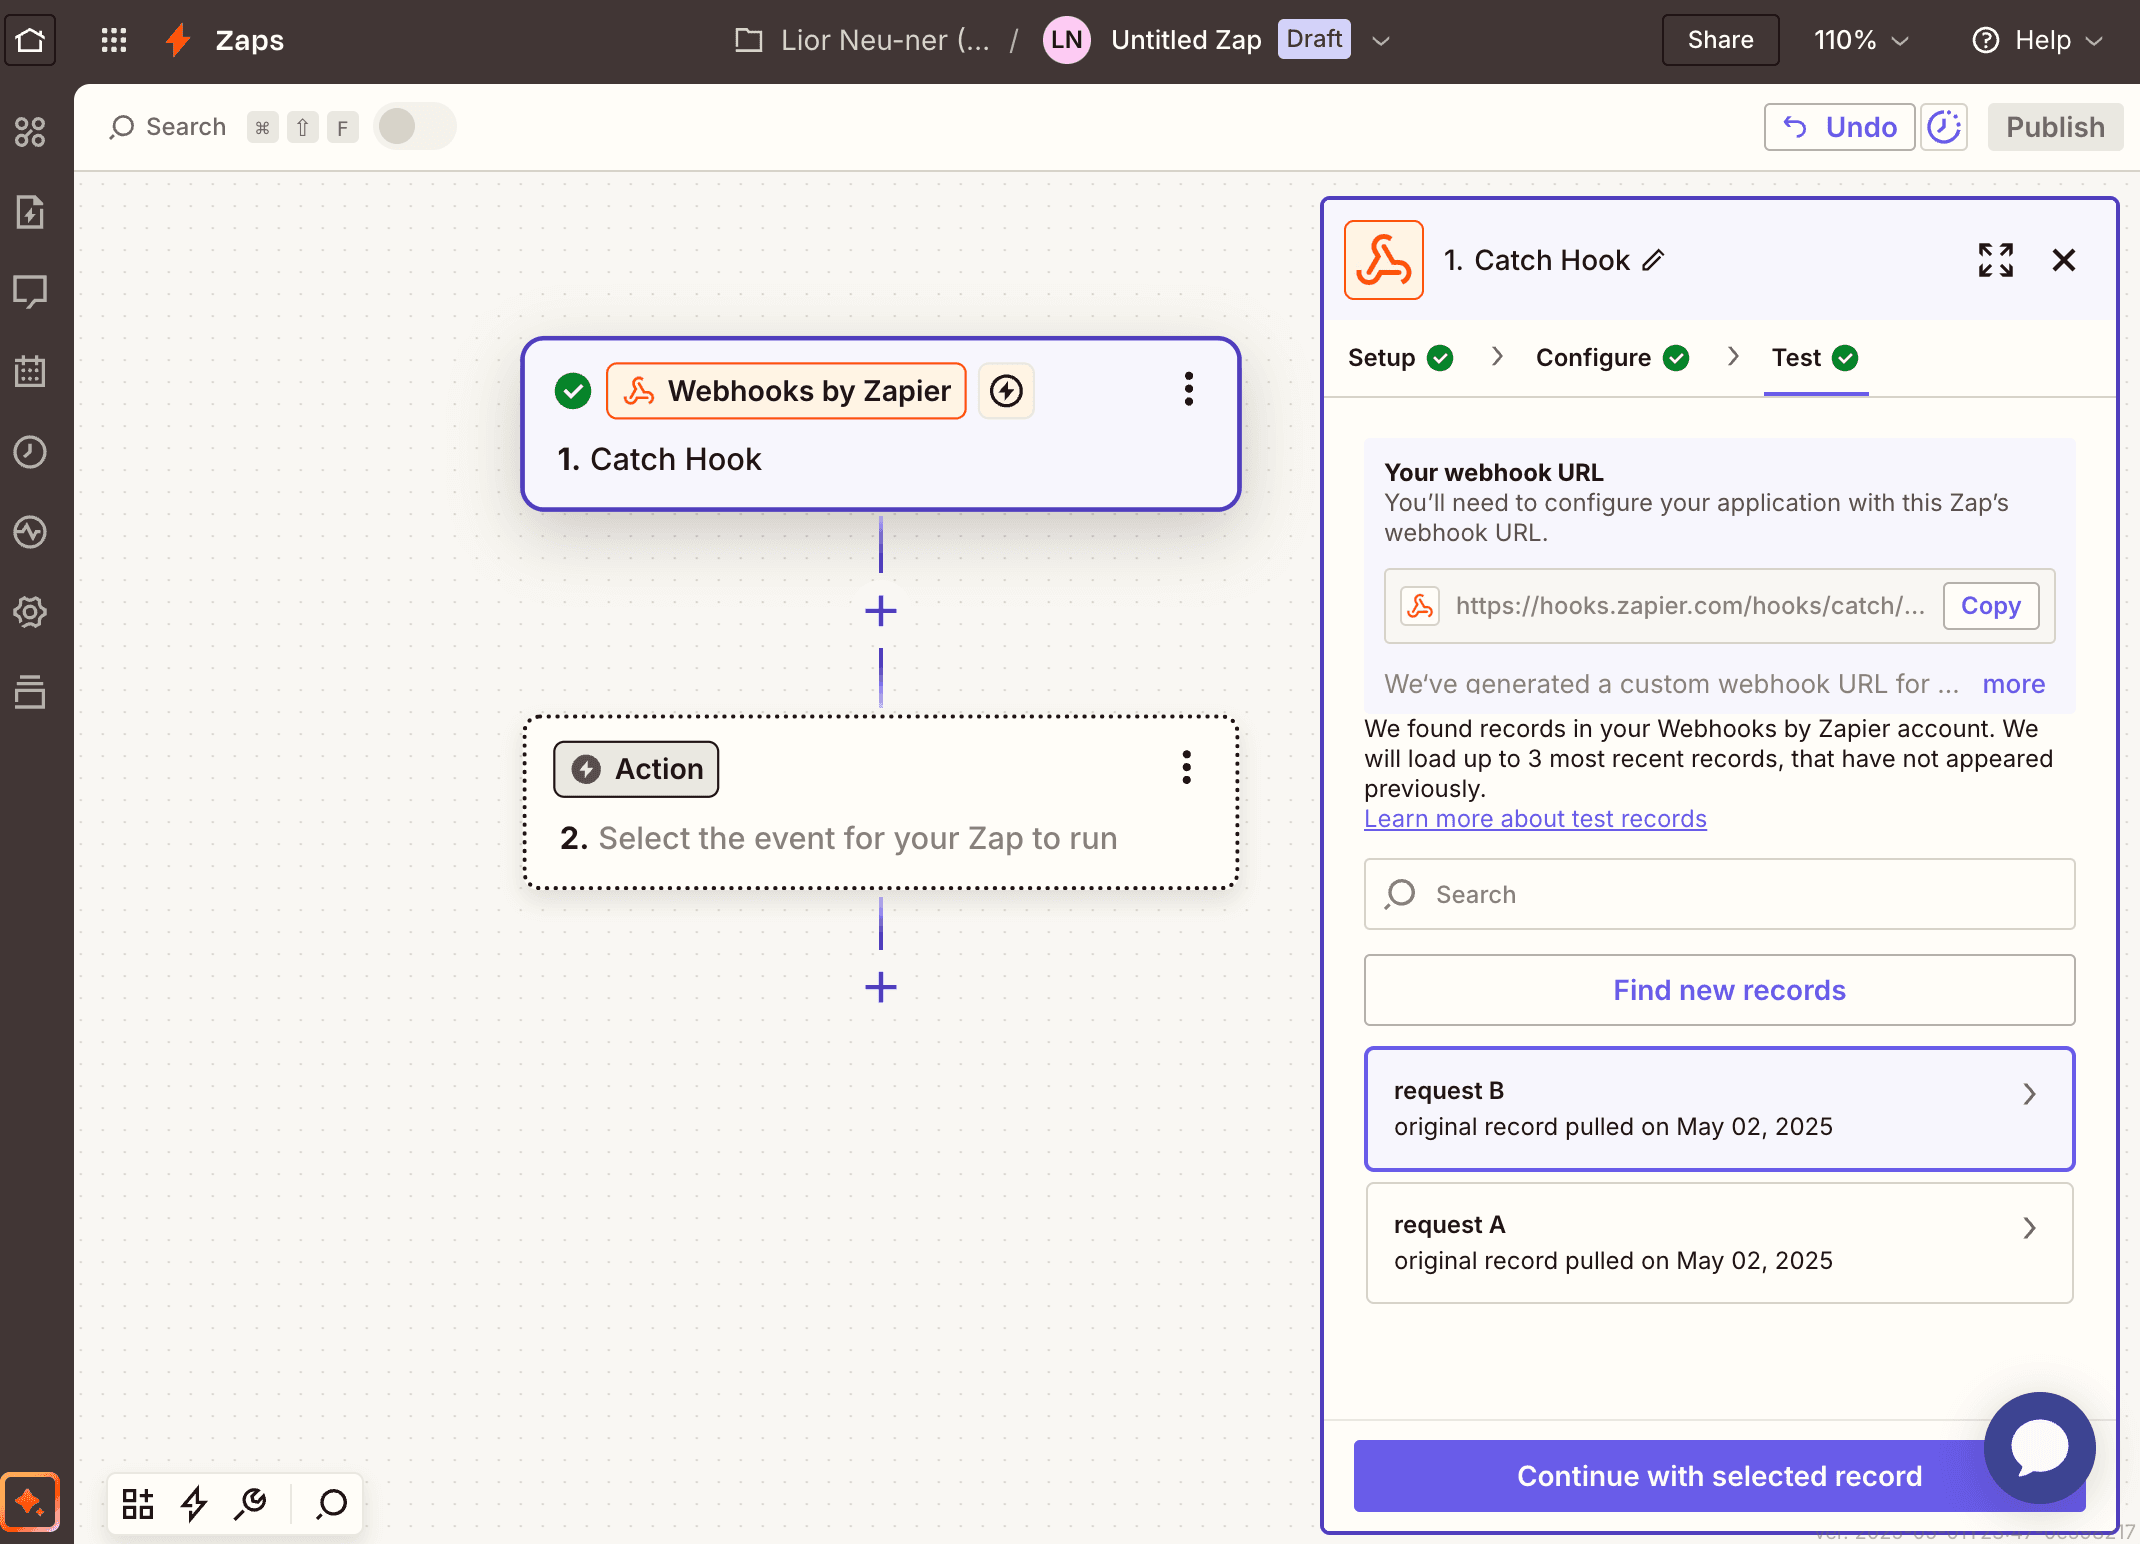
Task: Open the status activity sidebar icon
Action: [30, 532]
